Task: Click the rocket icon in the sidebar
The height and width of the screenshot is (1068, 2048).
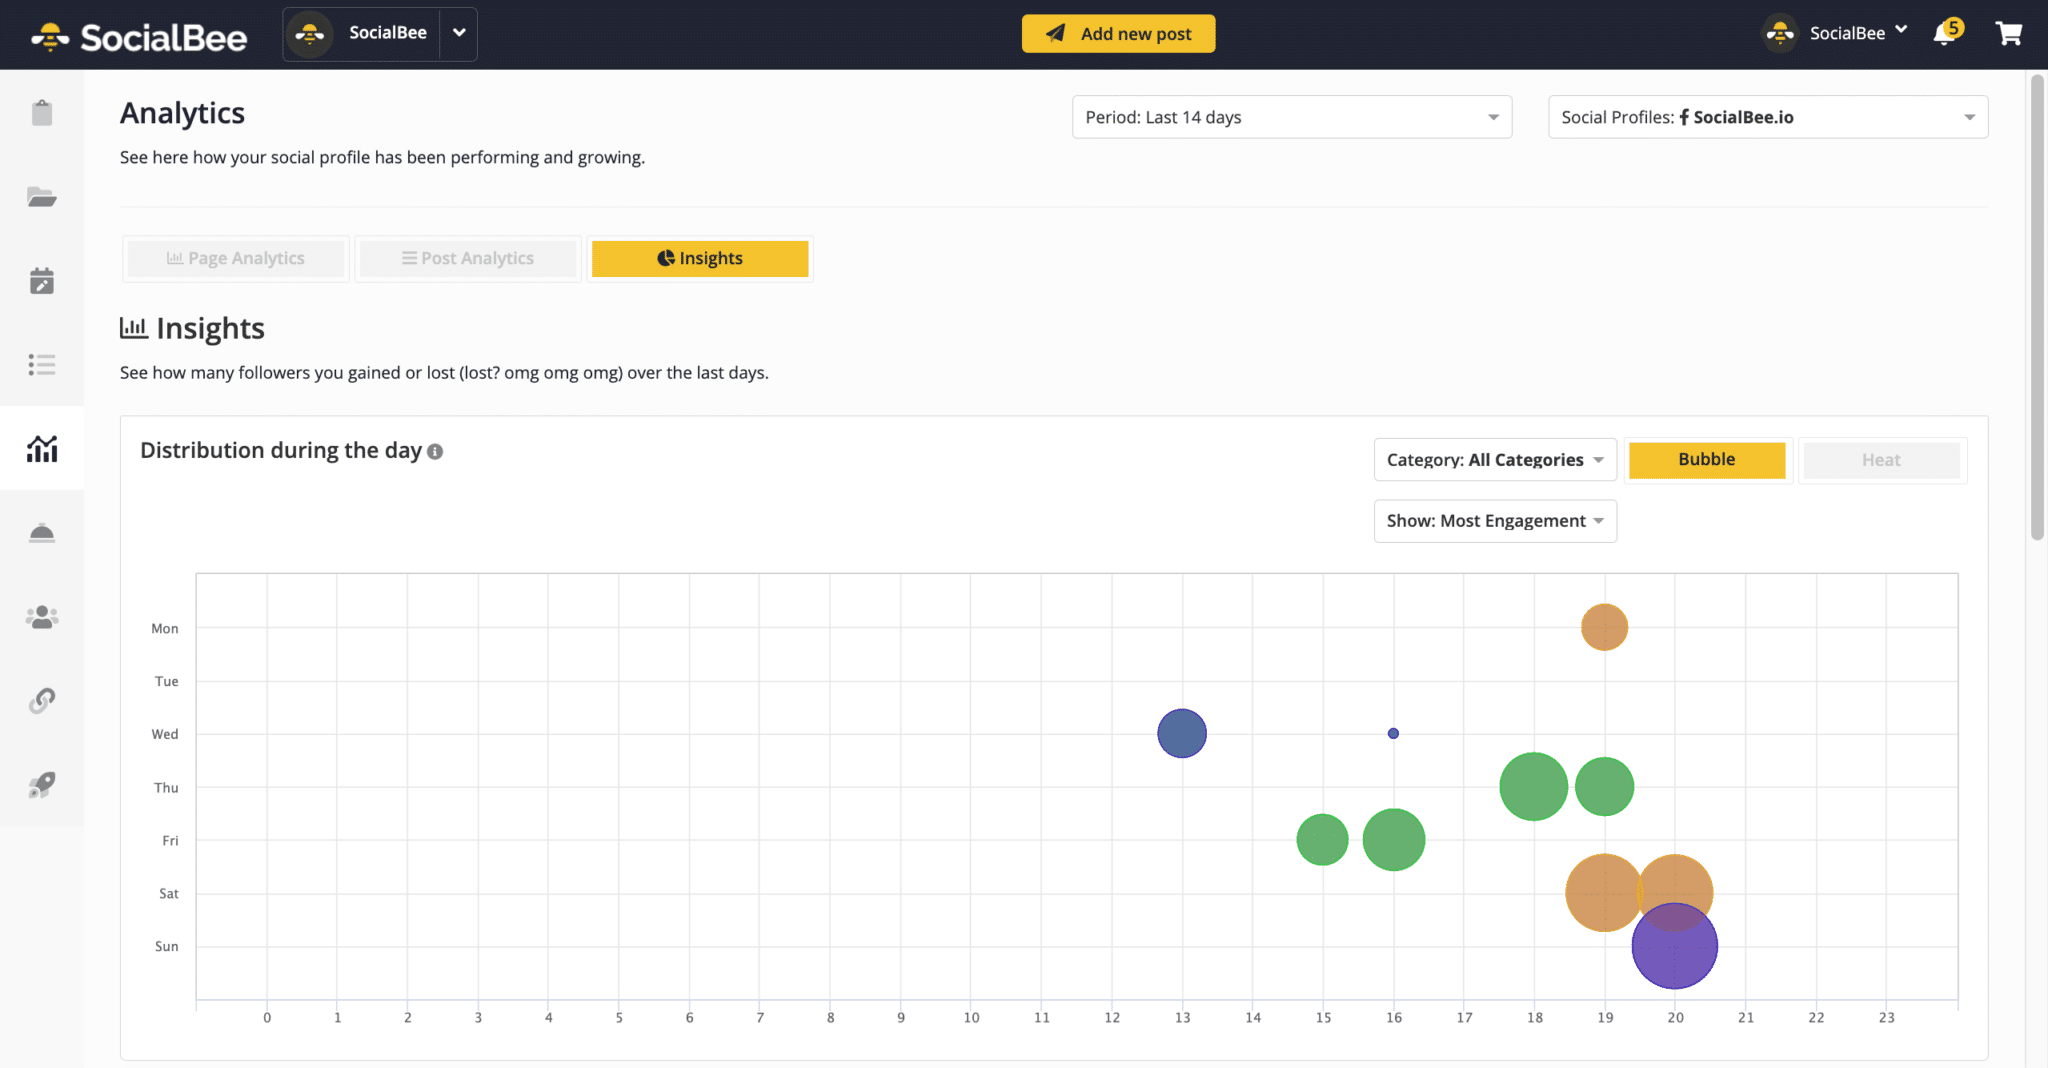Action: pos(42,785)
